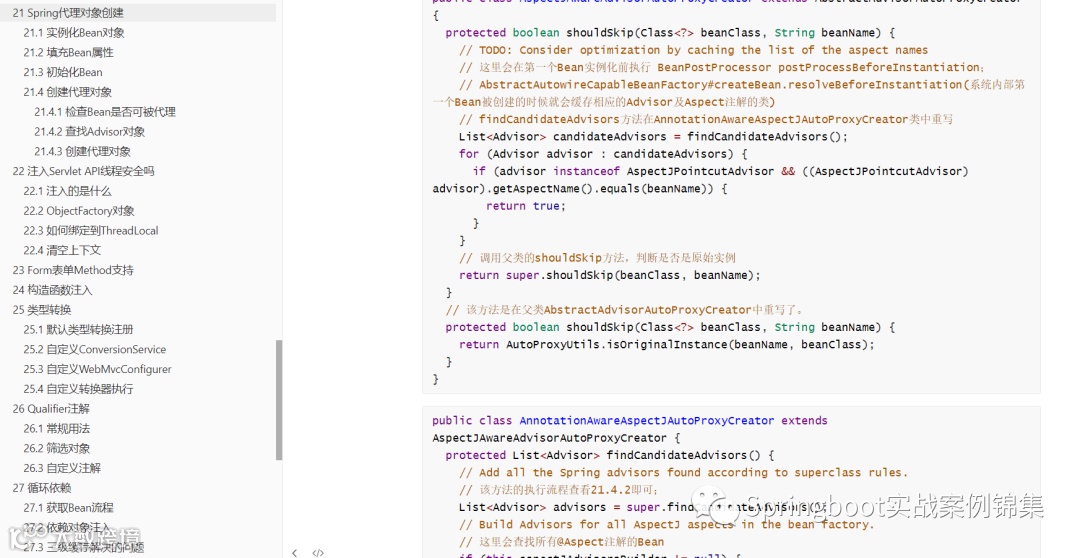Jump to 21.4.2 查找Advisor对象
1080x558 pixels.
[x=90, y=132]
